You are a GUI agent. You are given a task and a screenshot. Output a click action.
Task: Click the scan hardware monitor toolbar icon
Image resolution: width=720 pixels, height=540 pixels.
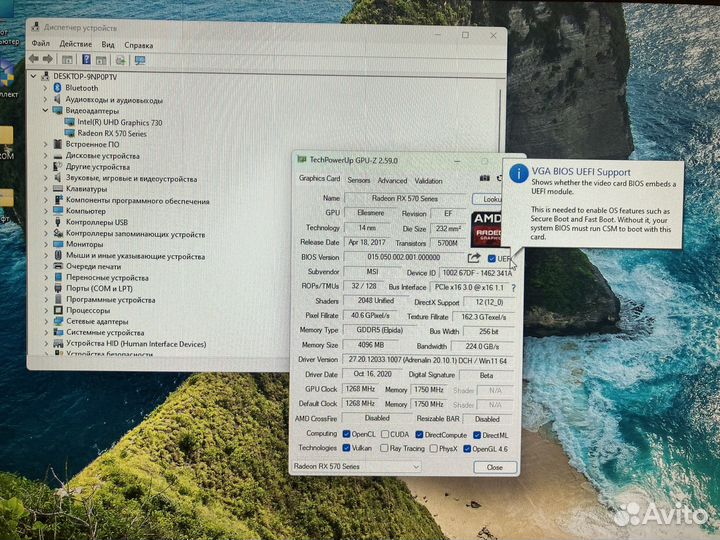[140, 60]
